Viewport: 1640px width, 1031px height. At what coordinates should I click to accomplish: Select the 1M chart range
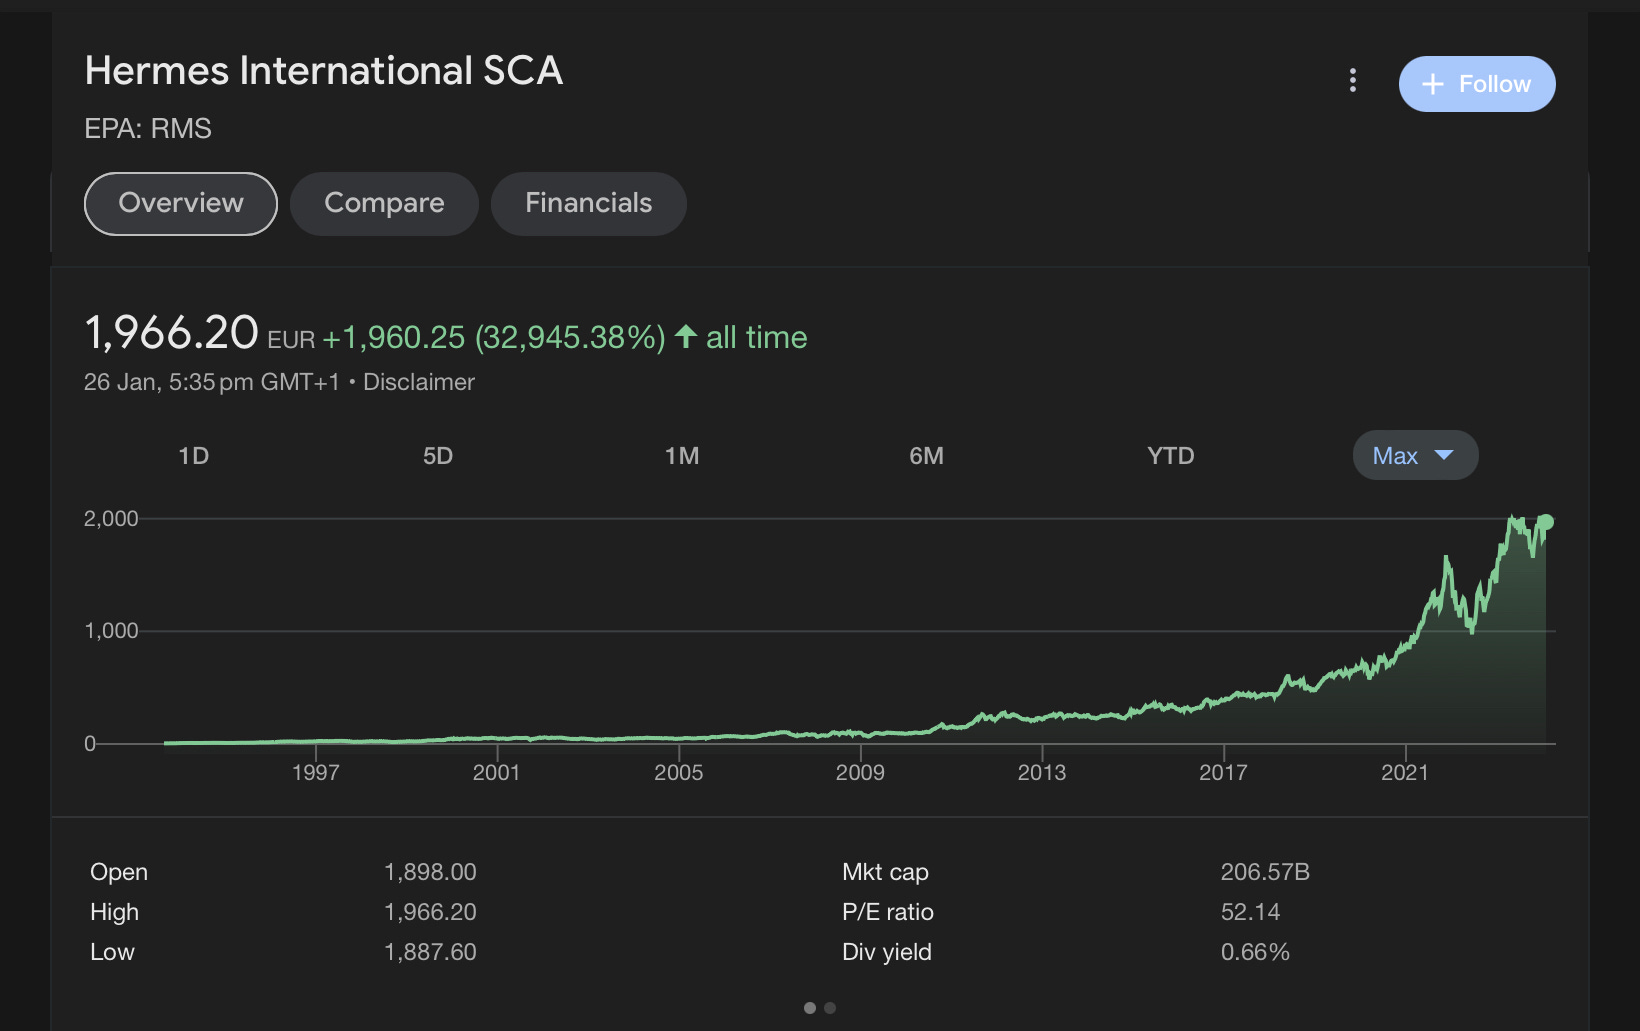pos(682,456)
